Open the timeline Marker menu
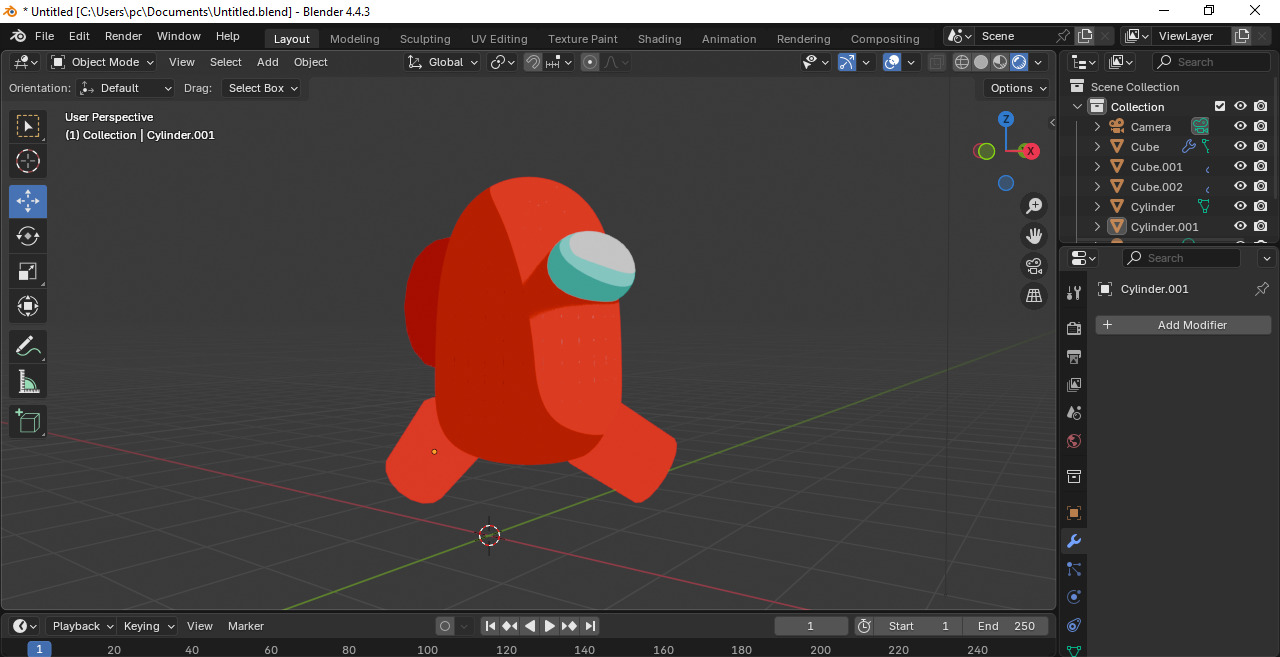Image resolution: width=1280 pixels, height=657 pixels. 246,626
